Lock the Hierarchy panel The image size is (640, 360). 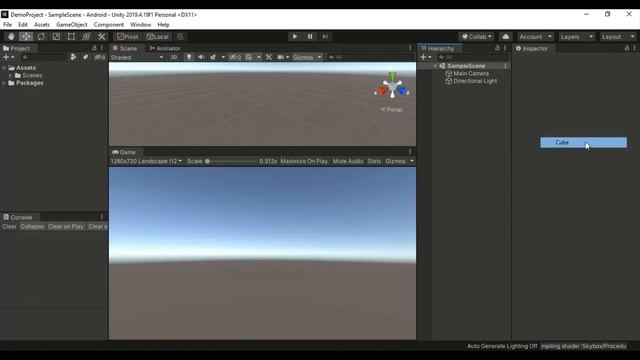click(x=497, y=48)
